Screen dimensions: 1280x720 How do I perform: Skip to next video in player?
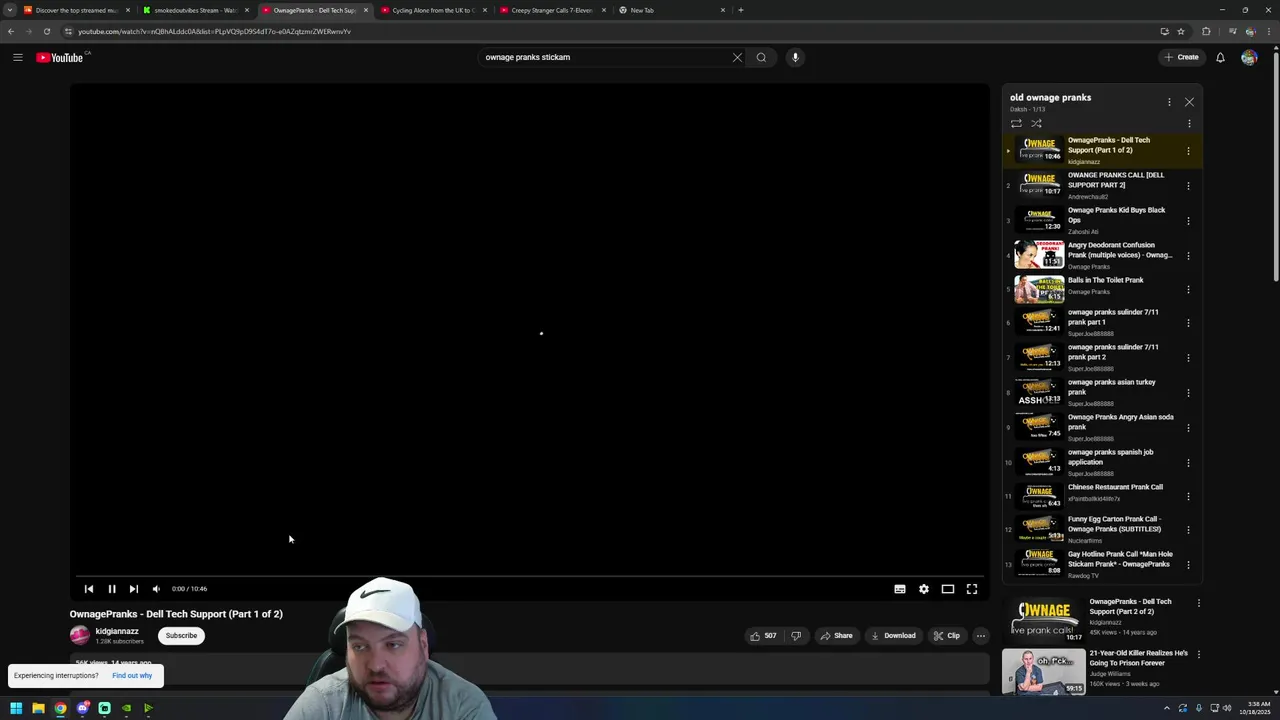pyautogui.click(x=133, y=589)
